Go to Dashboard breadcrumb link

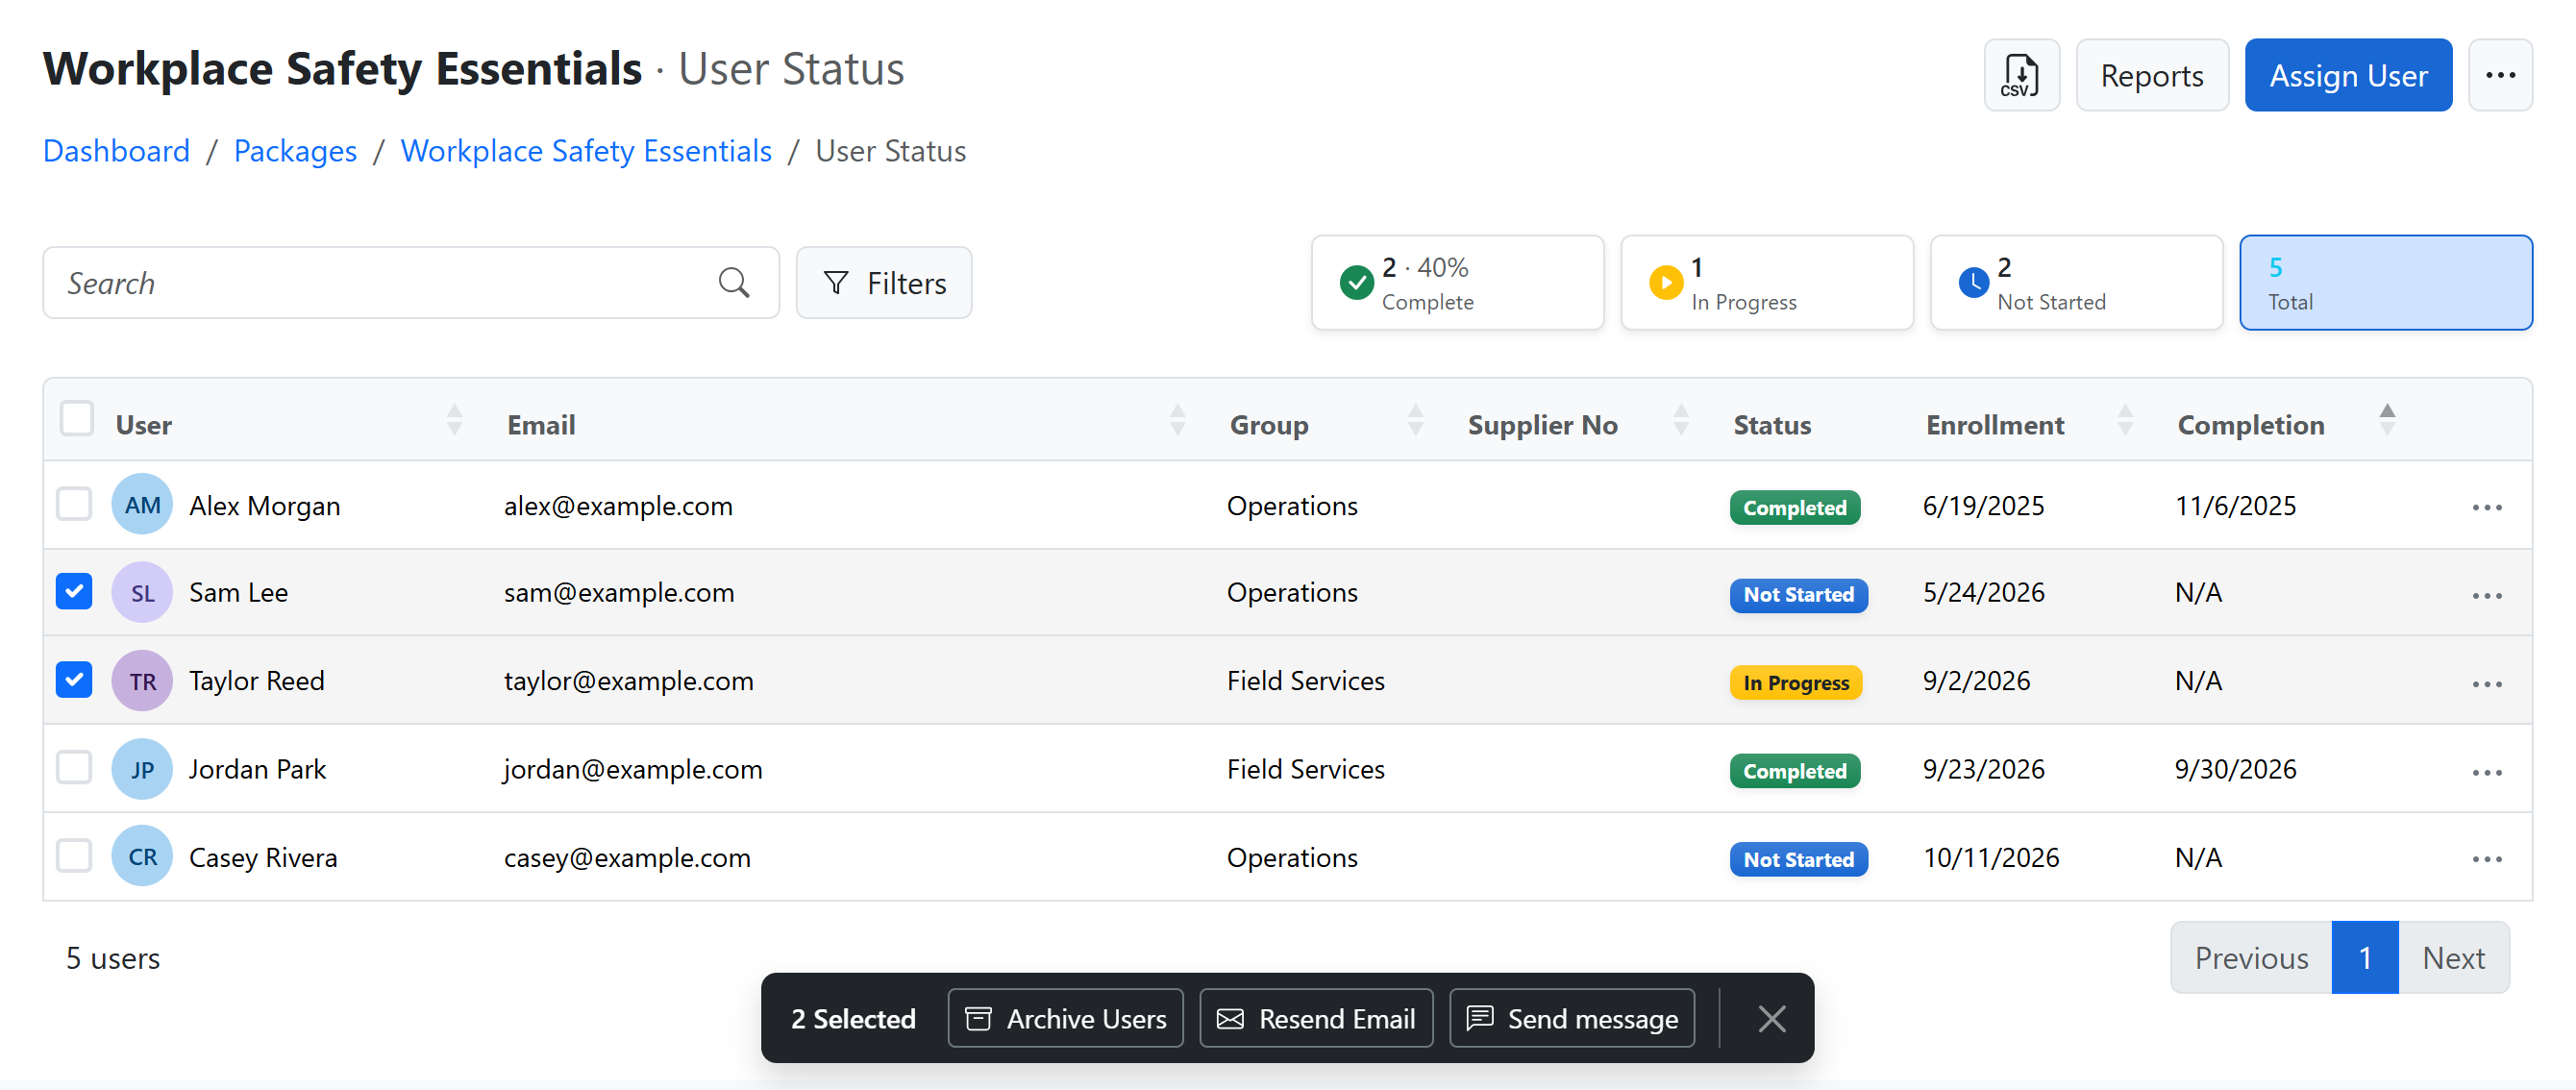pos(116,151)
